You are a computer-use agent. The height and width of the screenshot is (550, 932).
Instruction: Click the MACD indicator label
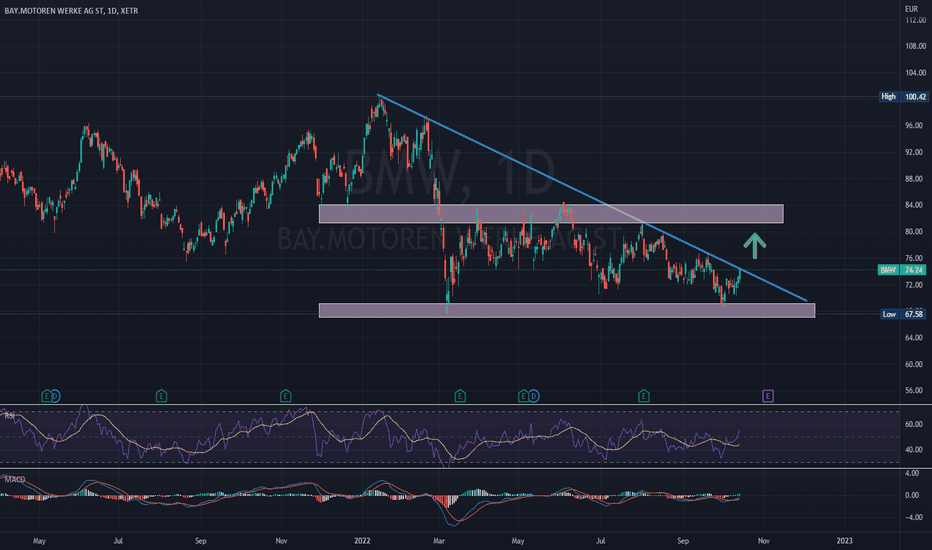[14, 479]
